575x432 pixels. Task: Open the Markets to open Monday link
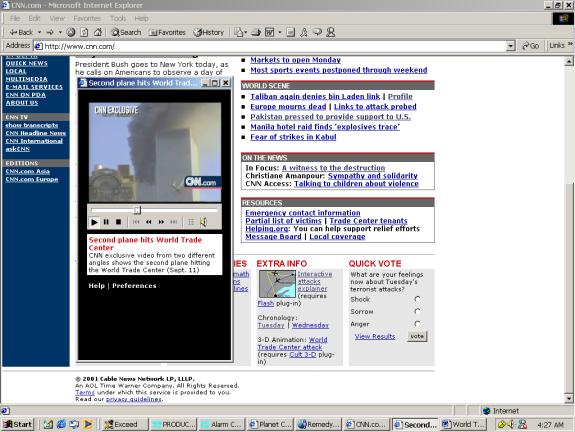coord(295,60)
